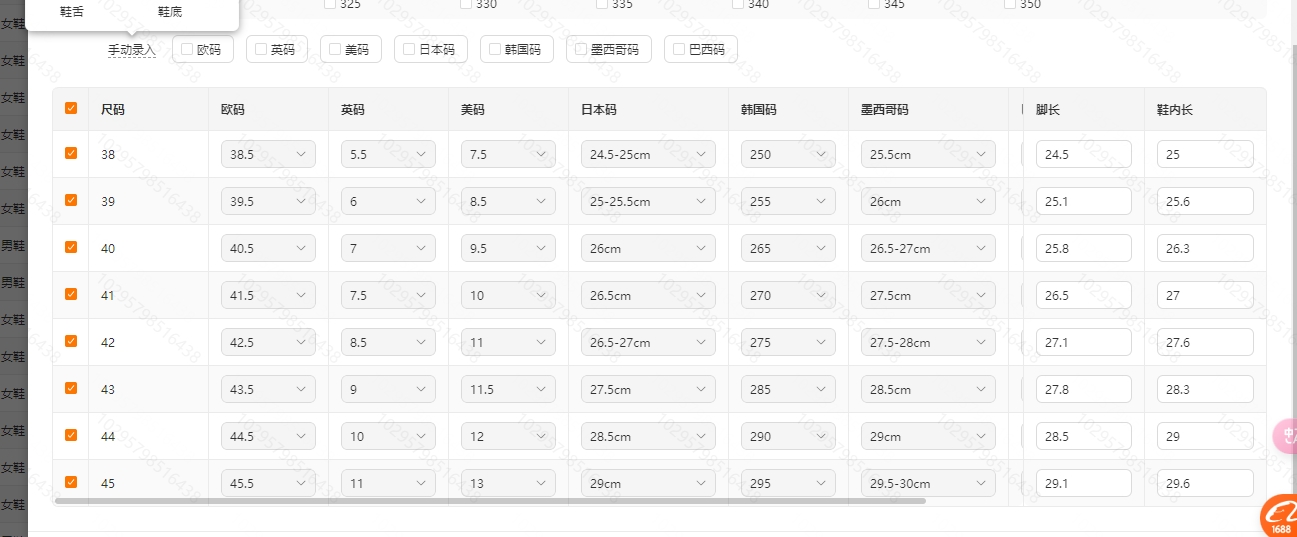Uncheck the row 39 size checkbox
The image size is (1297, 537).
(x=71, y=200)
